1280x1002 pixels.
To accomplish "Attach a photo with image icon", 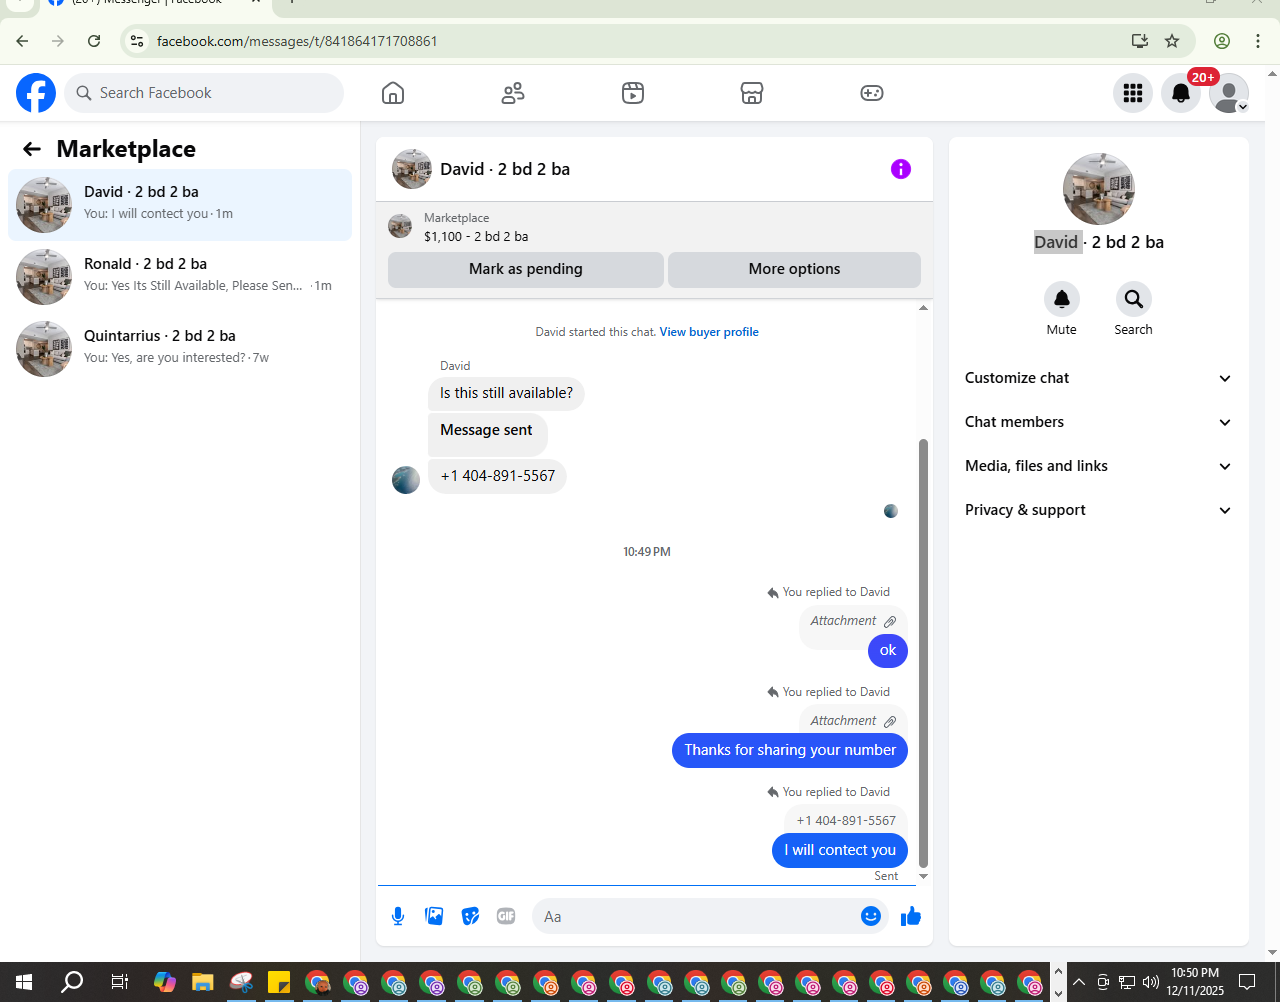I will pos(434,916).
